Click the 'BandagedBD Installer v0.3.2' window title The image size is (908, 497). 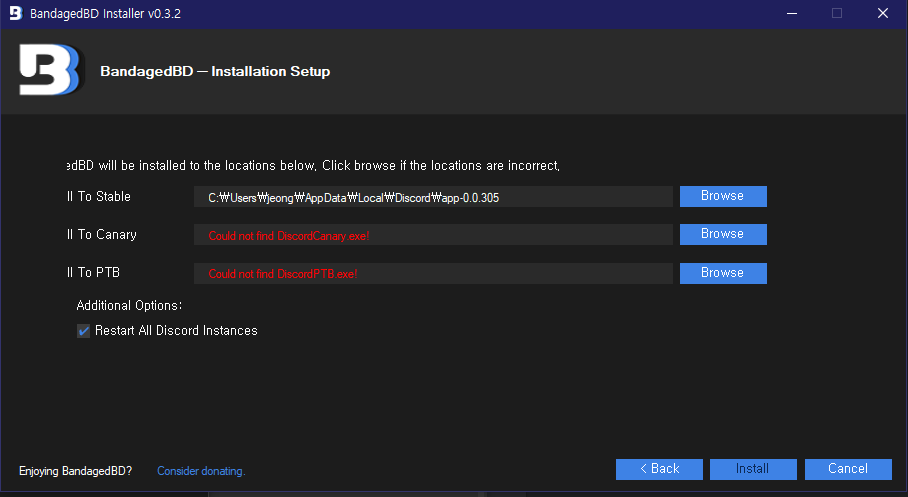coord(105,13)
